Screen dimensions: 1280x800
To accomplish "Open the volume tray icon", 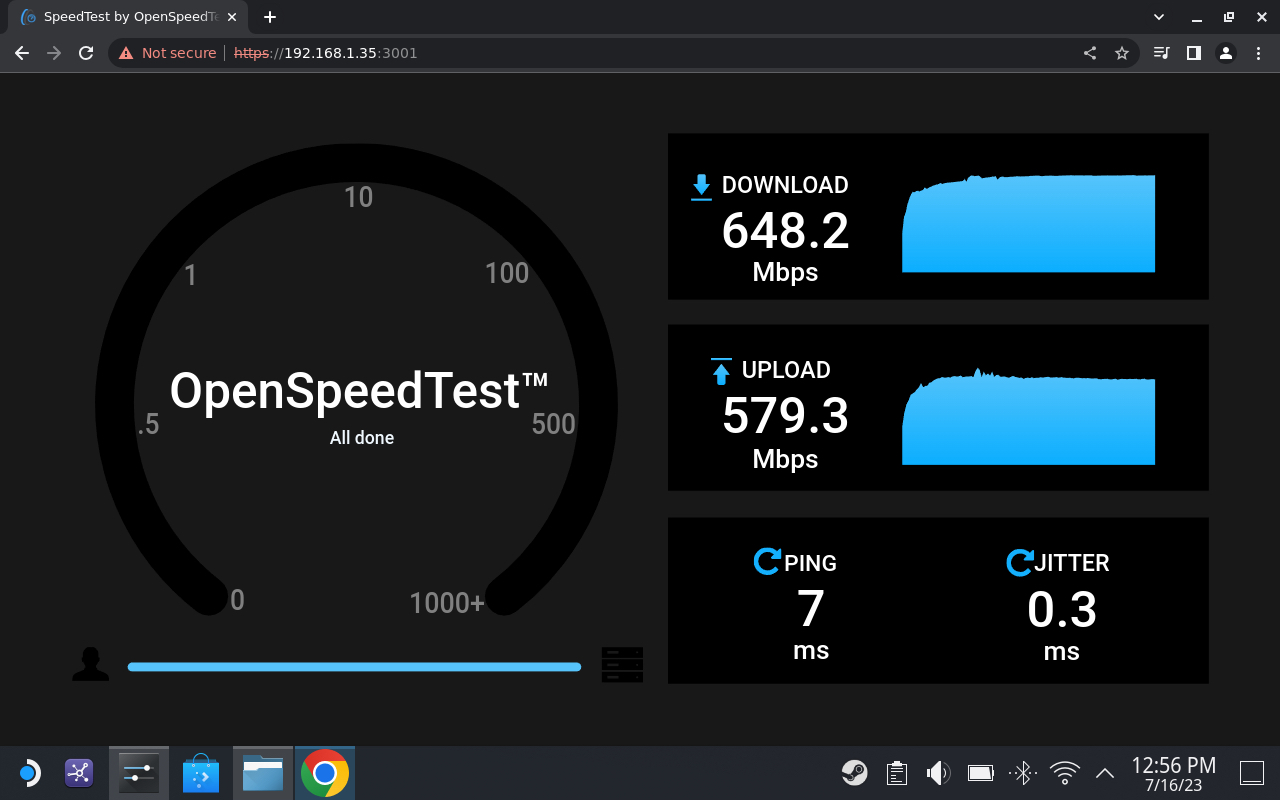I will click(x=938, y=772).
